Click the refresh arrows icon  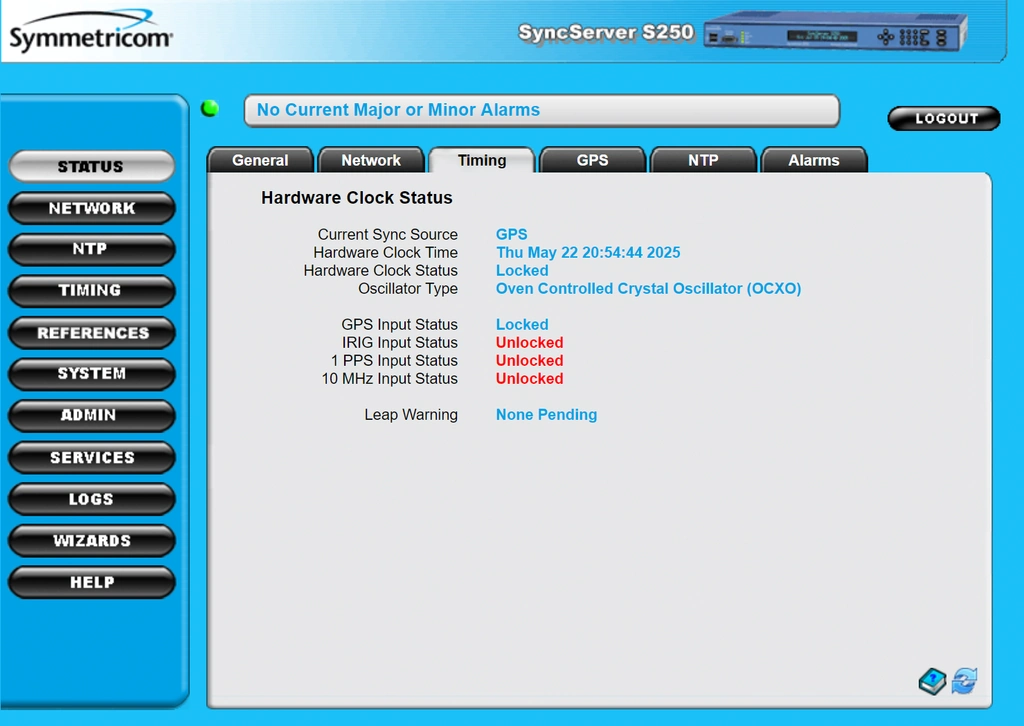click(964, 681)
